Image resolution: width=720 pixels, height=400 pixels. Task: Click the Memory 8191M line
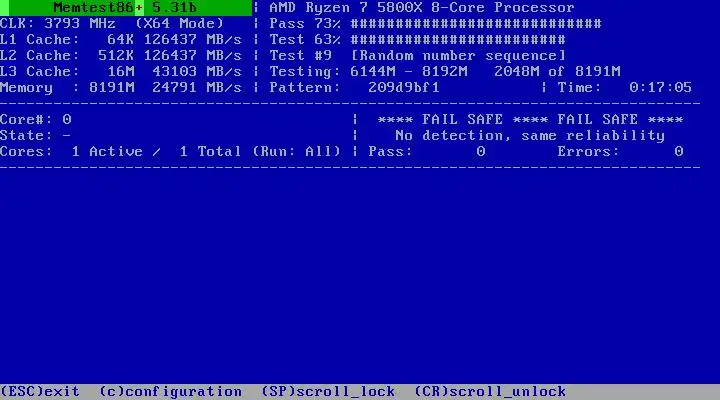121,87
